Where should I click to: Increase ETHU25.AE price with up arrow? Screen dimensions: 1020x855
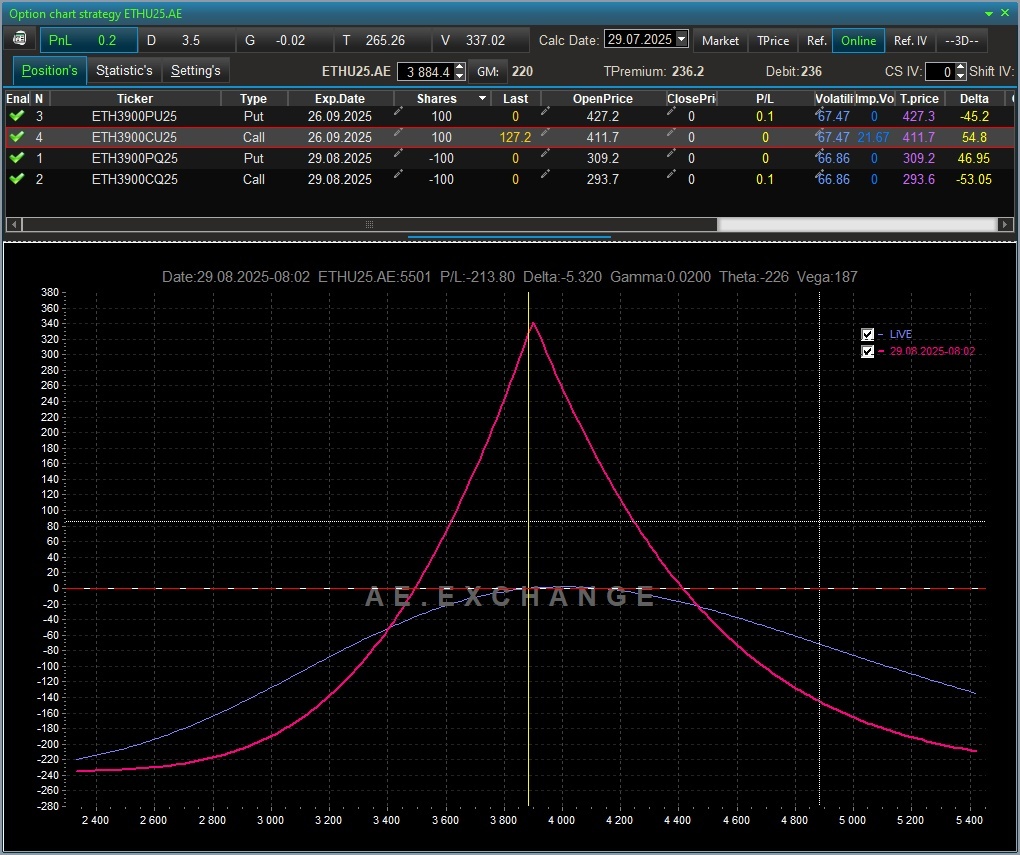click(x=459, y=67)
